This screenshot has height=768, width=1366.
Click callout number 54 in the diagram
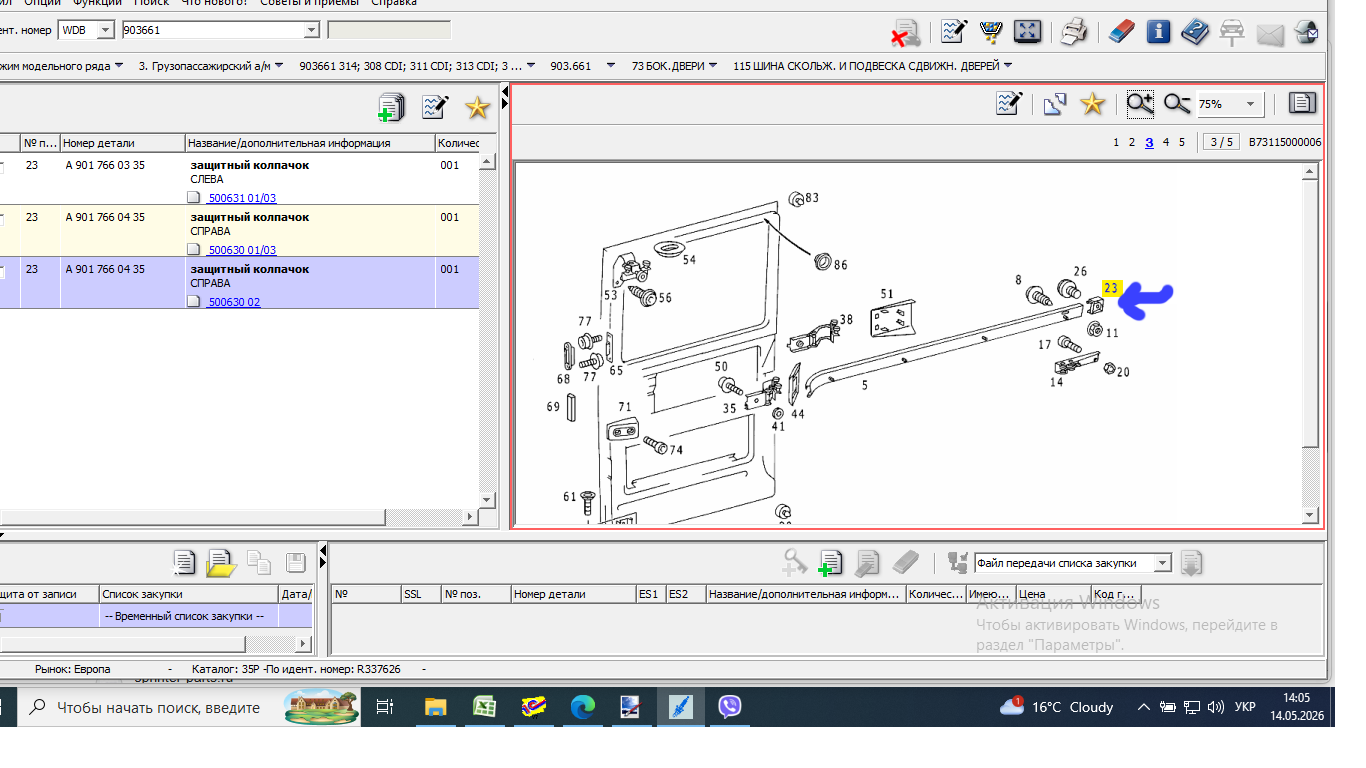[x=689, y=260]
